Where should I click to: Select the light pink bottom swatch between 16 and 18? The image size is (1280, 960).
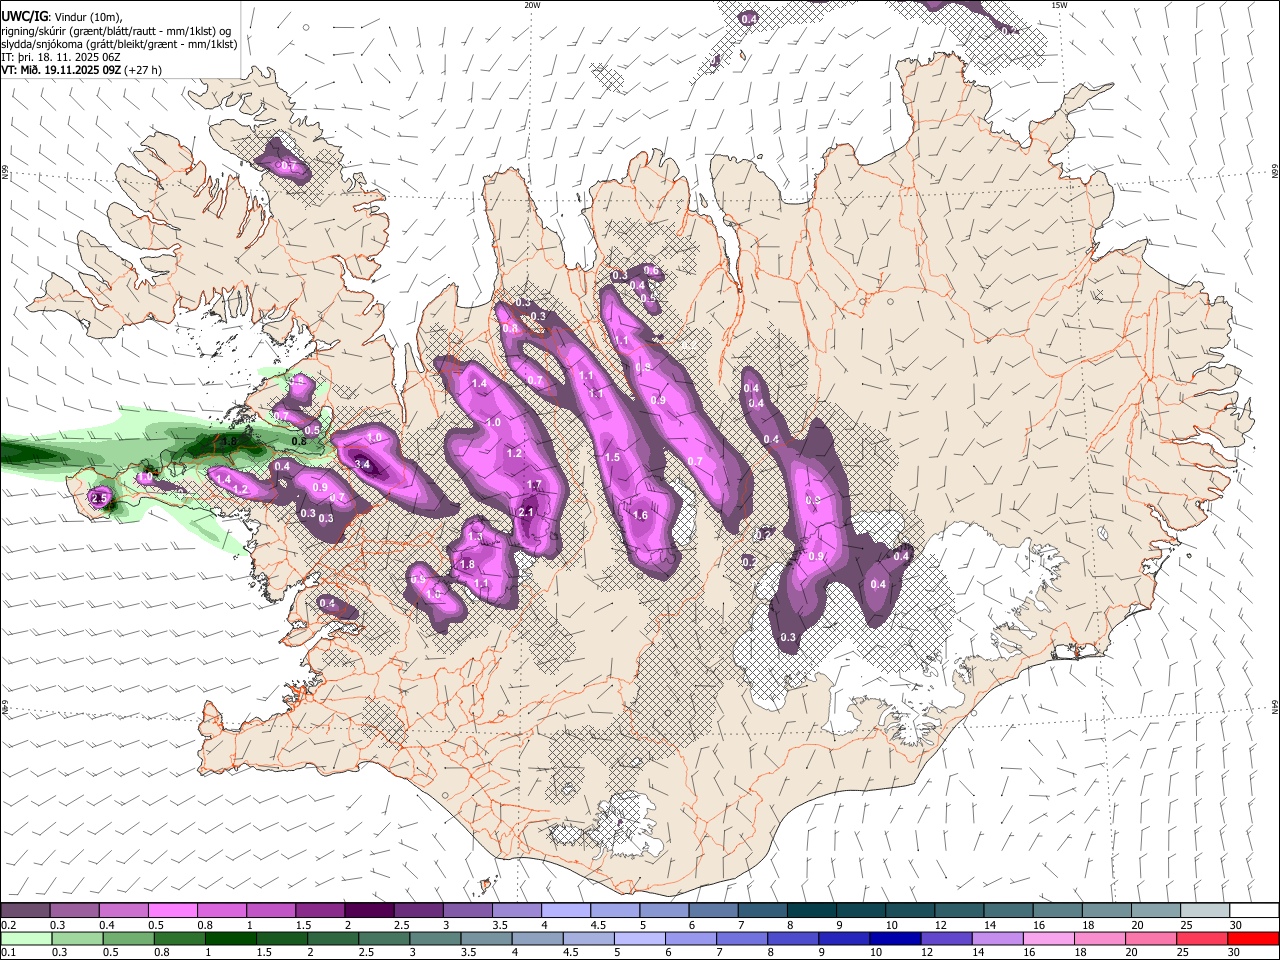[1047, 938]
